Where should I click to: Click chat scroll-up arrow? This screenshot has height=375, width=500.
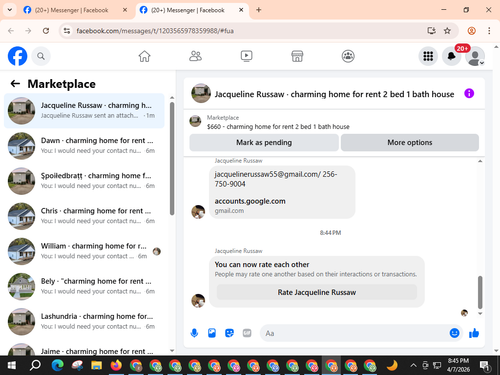pyautogui.click(x=480, y=161)
